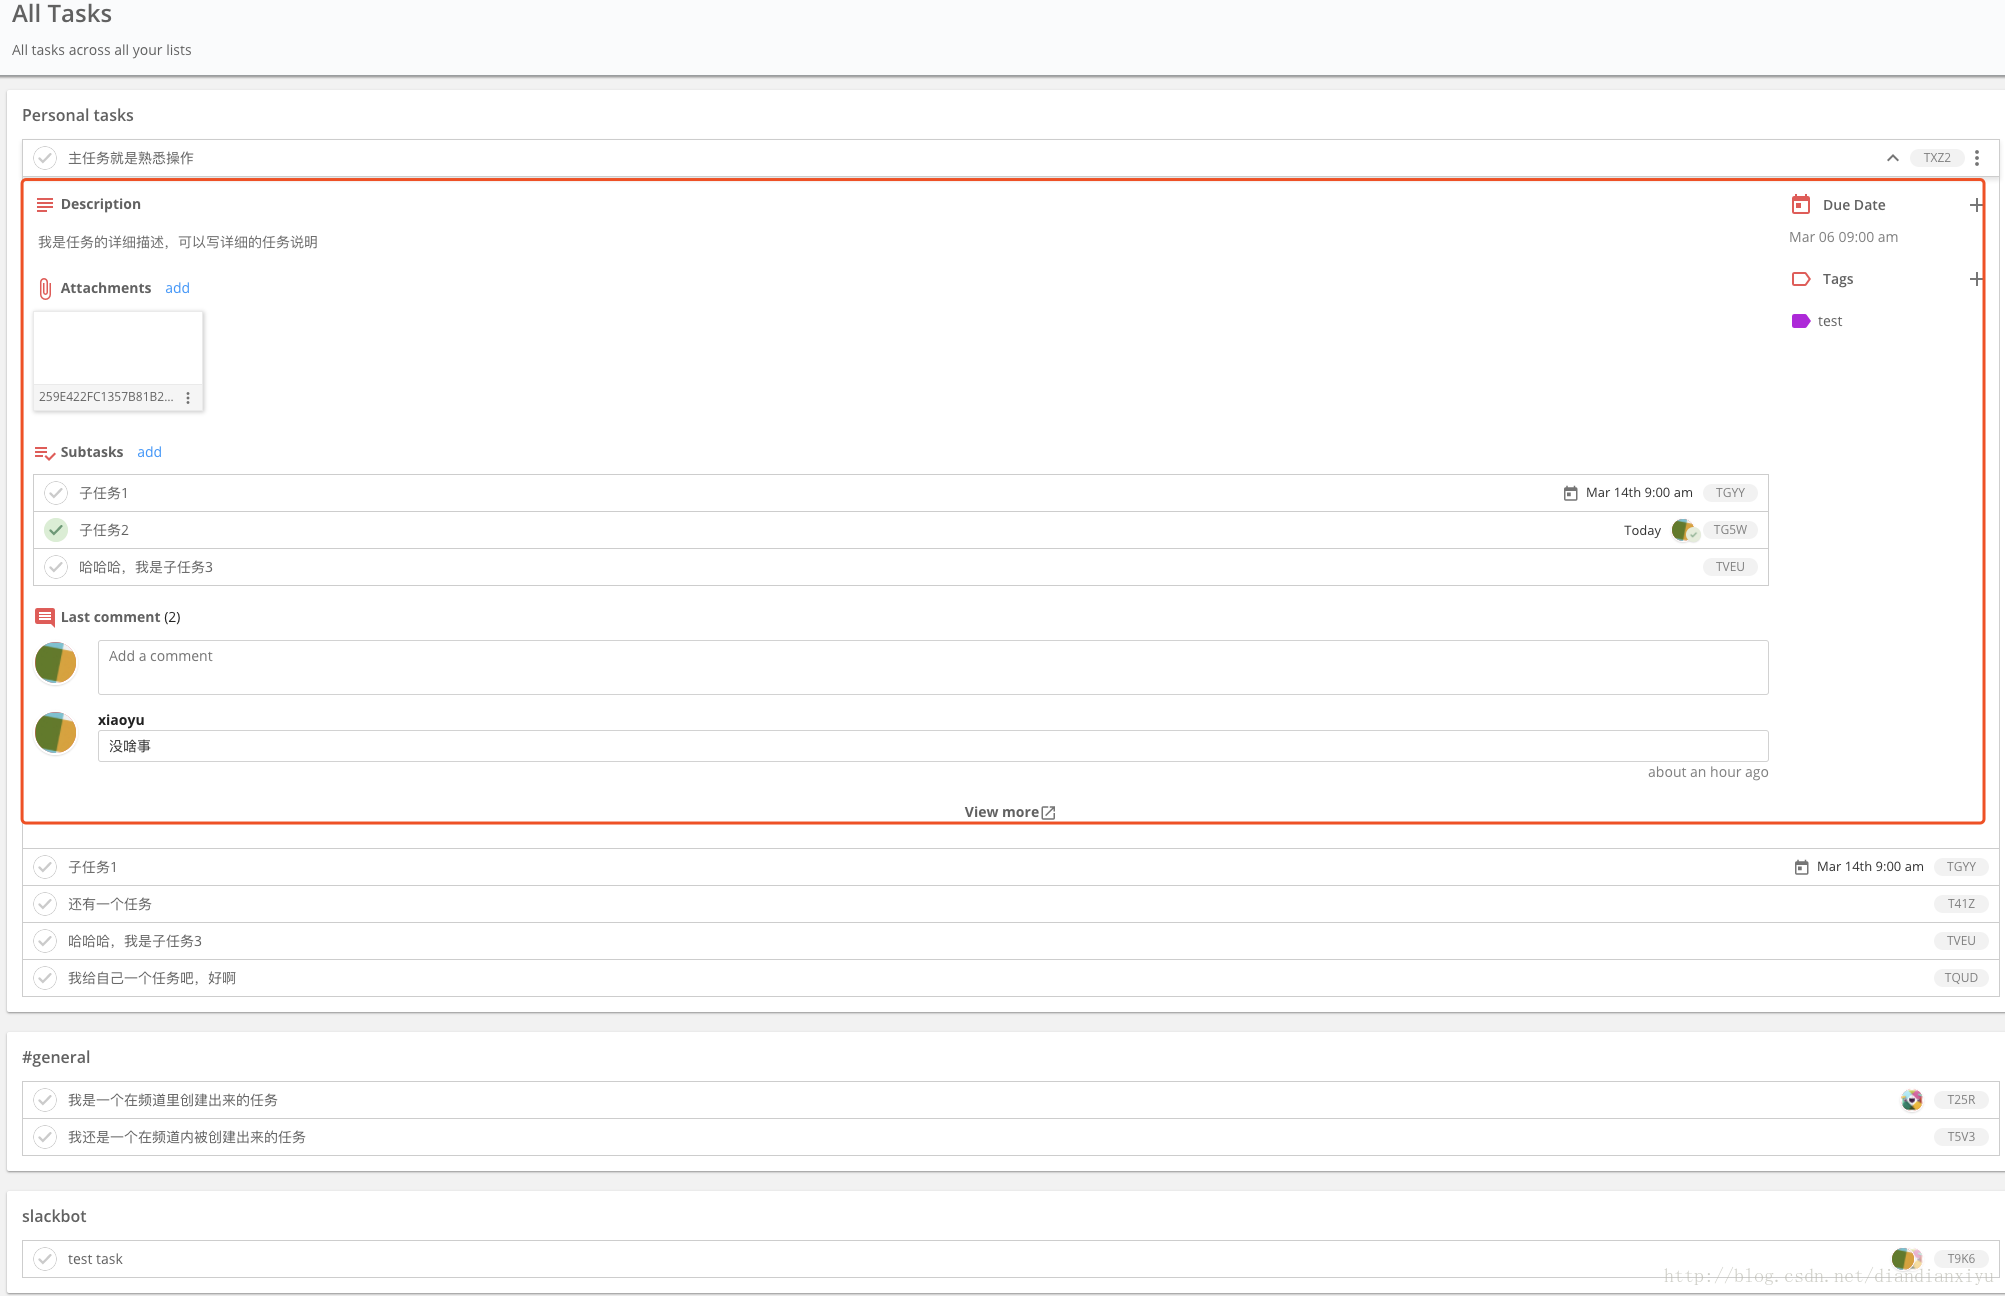Click add link next to Subtasks
This screenshot has width=2005, height=1296.
coord(149,452)
